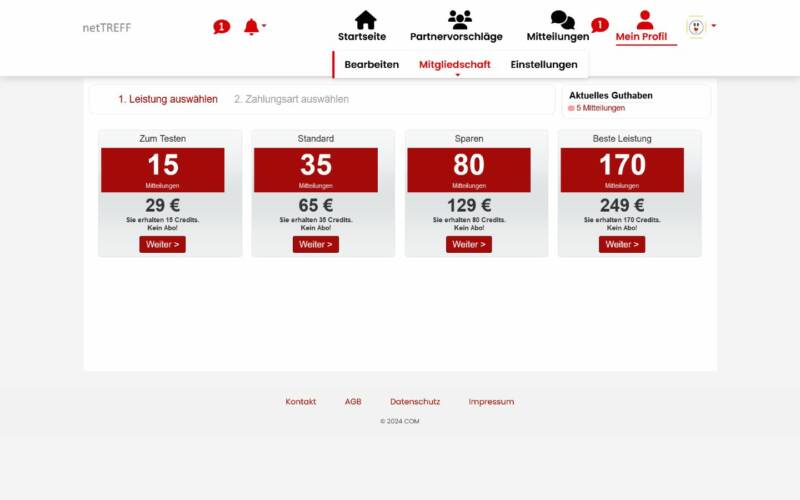The height and width of the screenshot is (500, 800).
Task: Click the netTREFF logo
Action: pyautogui.click(x=107, y=28)
